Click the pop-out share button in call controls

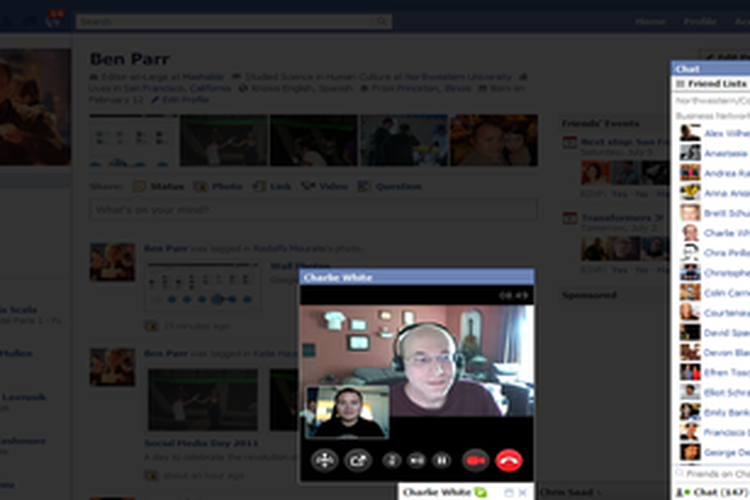click(x=358, y=461)
